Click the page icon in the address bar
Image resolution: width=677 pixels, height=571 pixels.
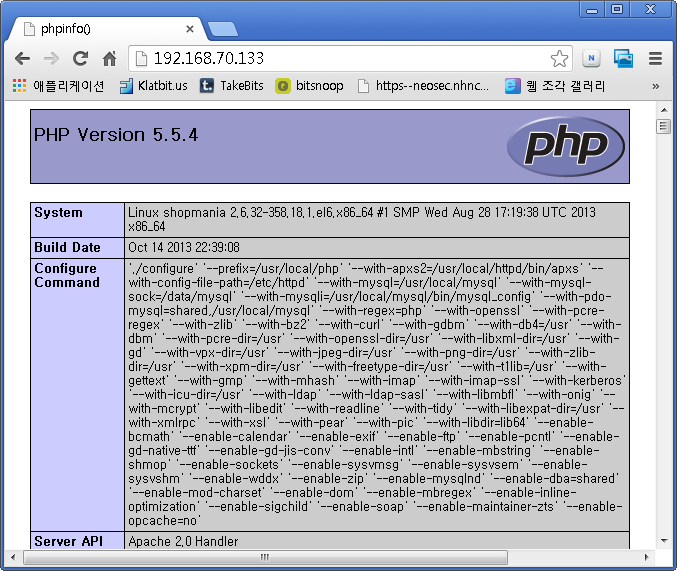tap(141, 58)
